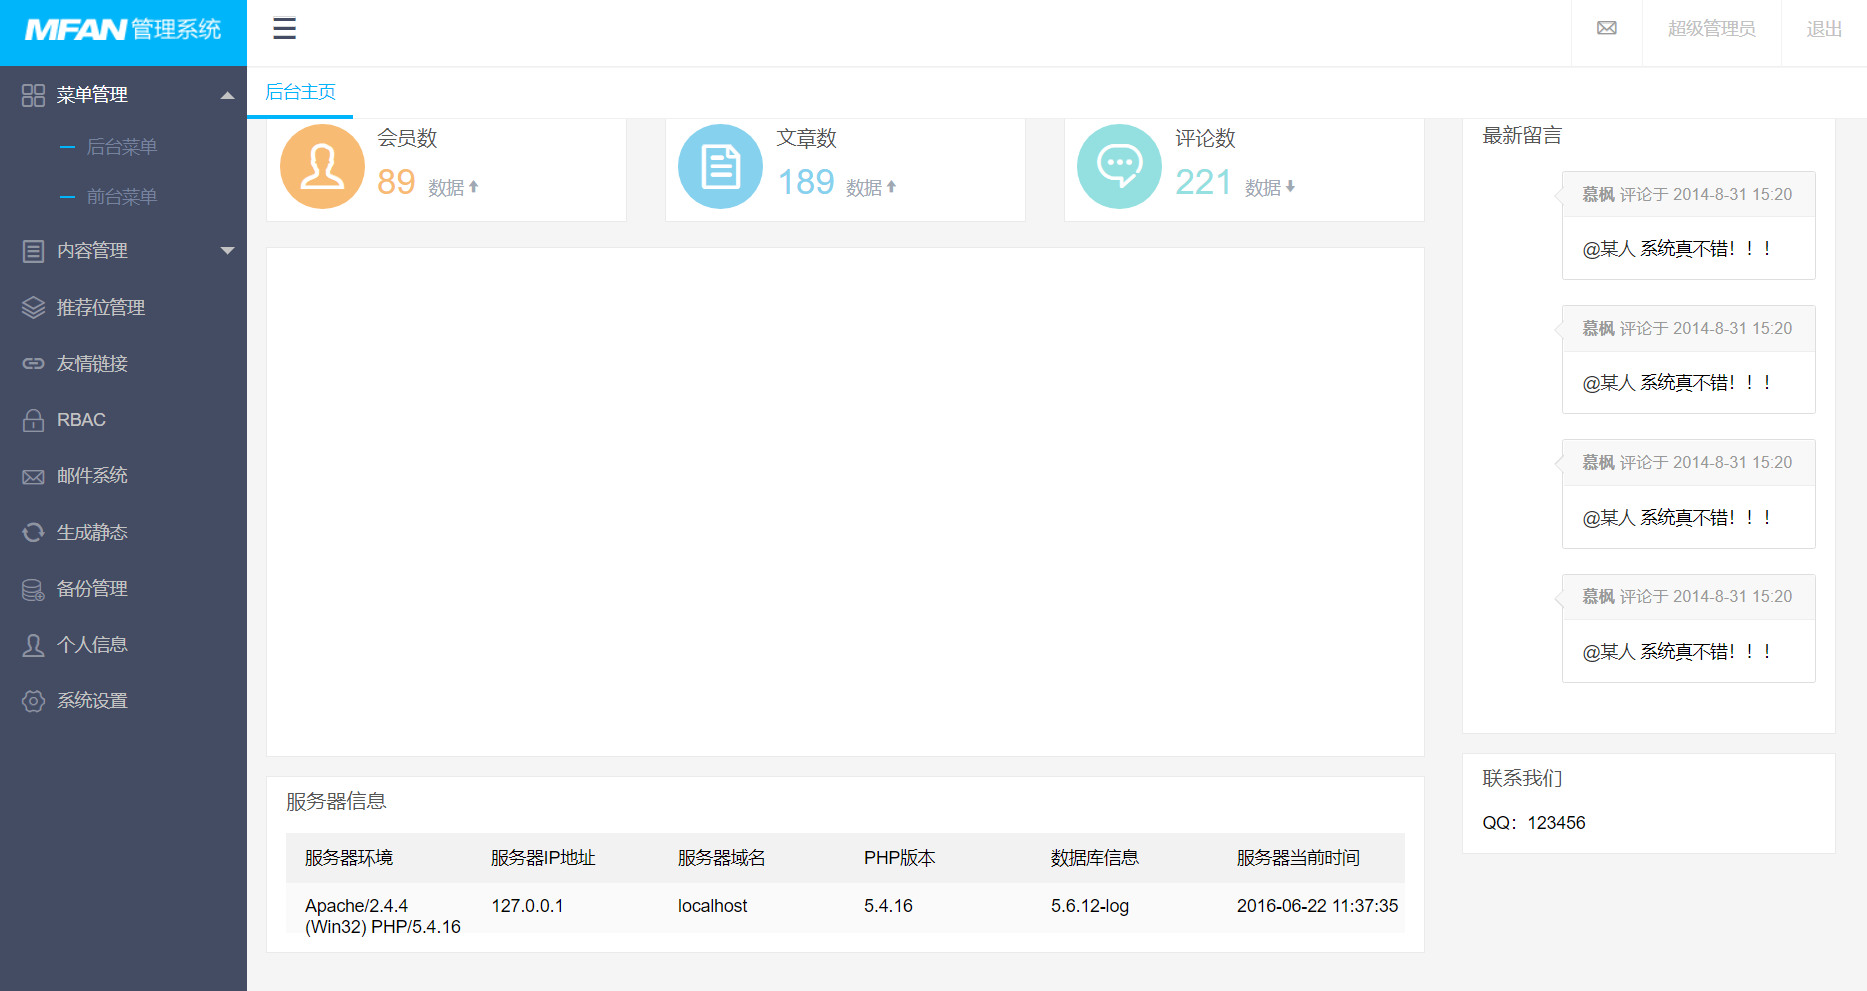Viewport: 1867px width, 991px height.
Task: Click the 系统设置 gear icon
Action: (x=33, y=701)
